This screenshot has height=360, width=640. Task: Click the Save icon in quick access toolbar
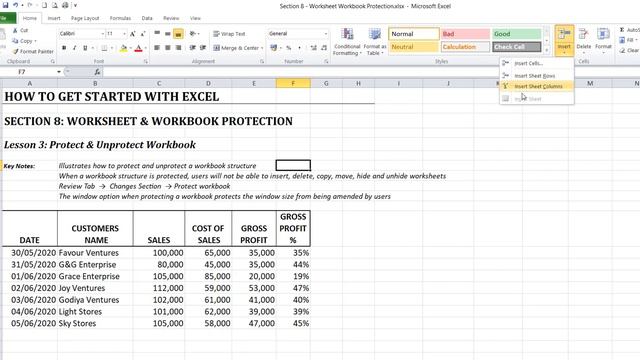click(5, 5)
